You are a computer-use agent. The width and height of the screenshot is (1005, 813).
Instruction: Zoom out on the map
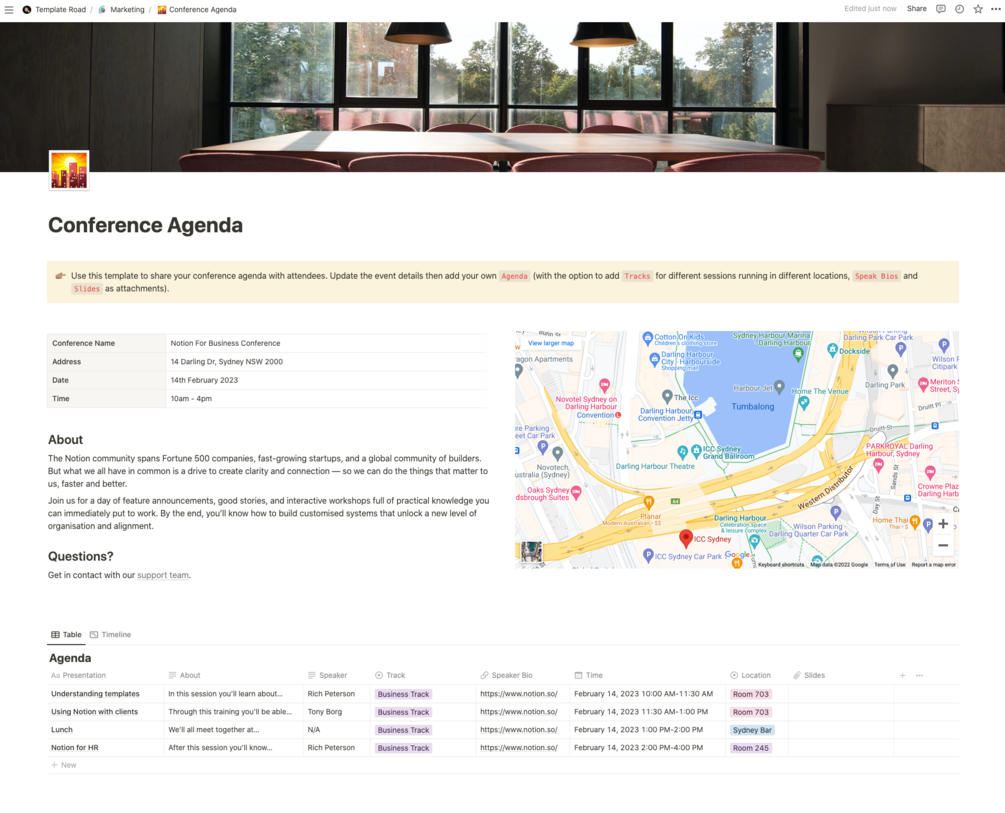(943, 546)
